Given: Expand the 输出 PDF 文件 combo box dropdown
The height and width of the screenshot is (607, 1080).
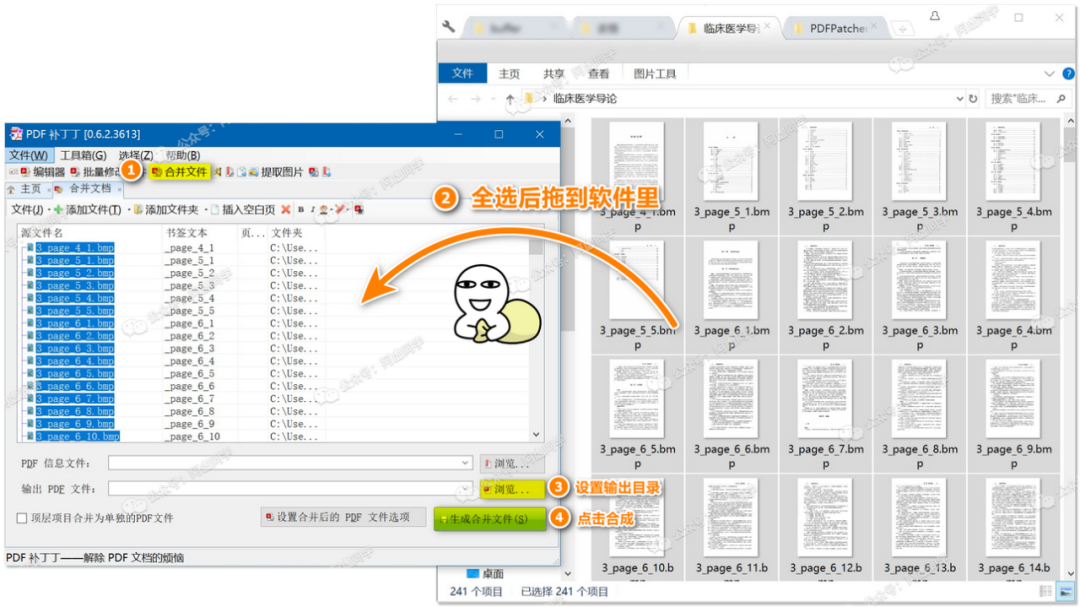Looking at the screenshot, I should coord(465,488).
